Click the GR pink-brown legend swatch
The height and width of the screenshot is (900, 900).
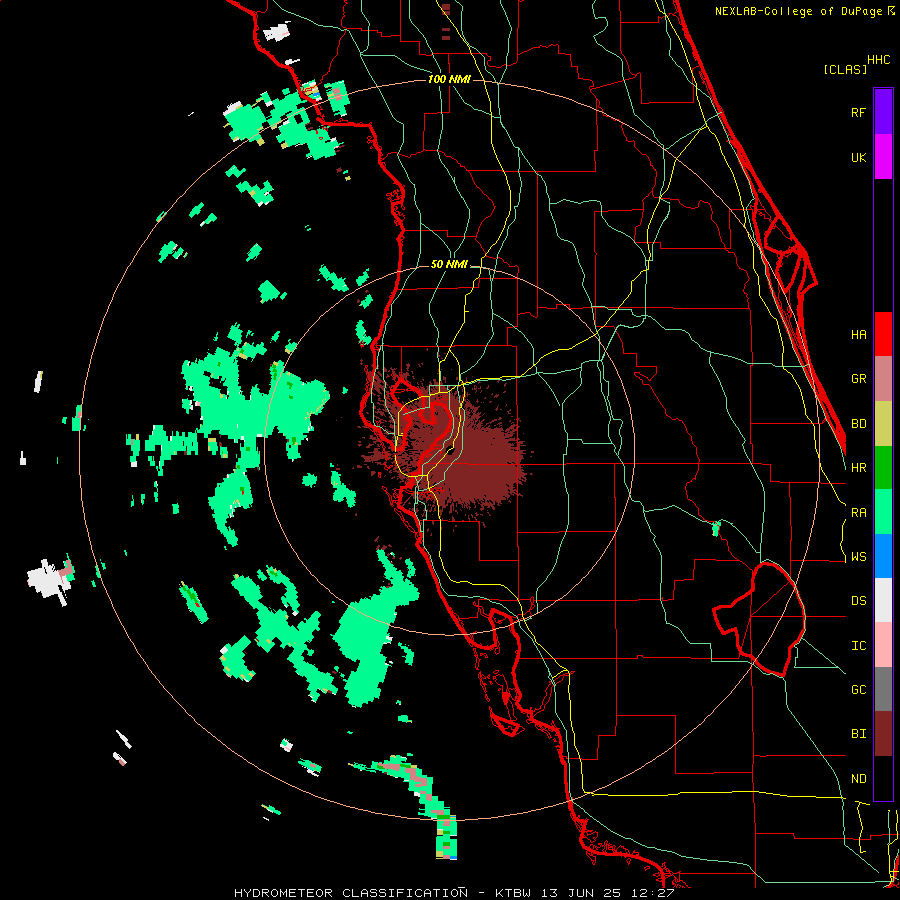click(x=883, y=379)
